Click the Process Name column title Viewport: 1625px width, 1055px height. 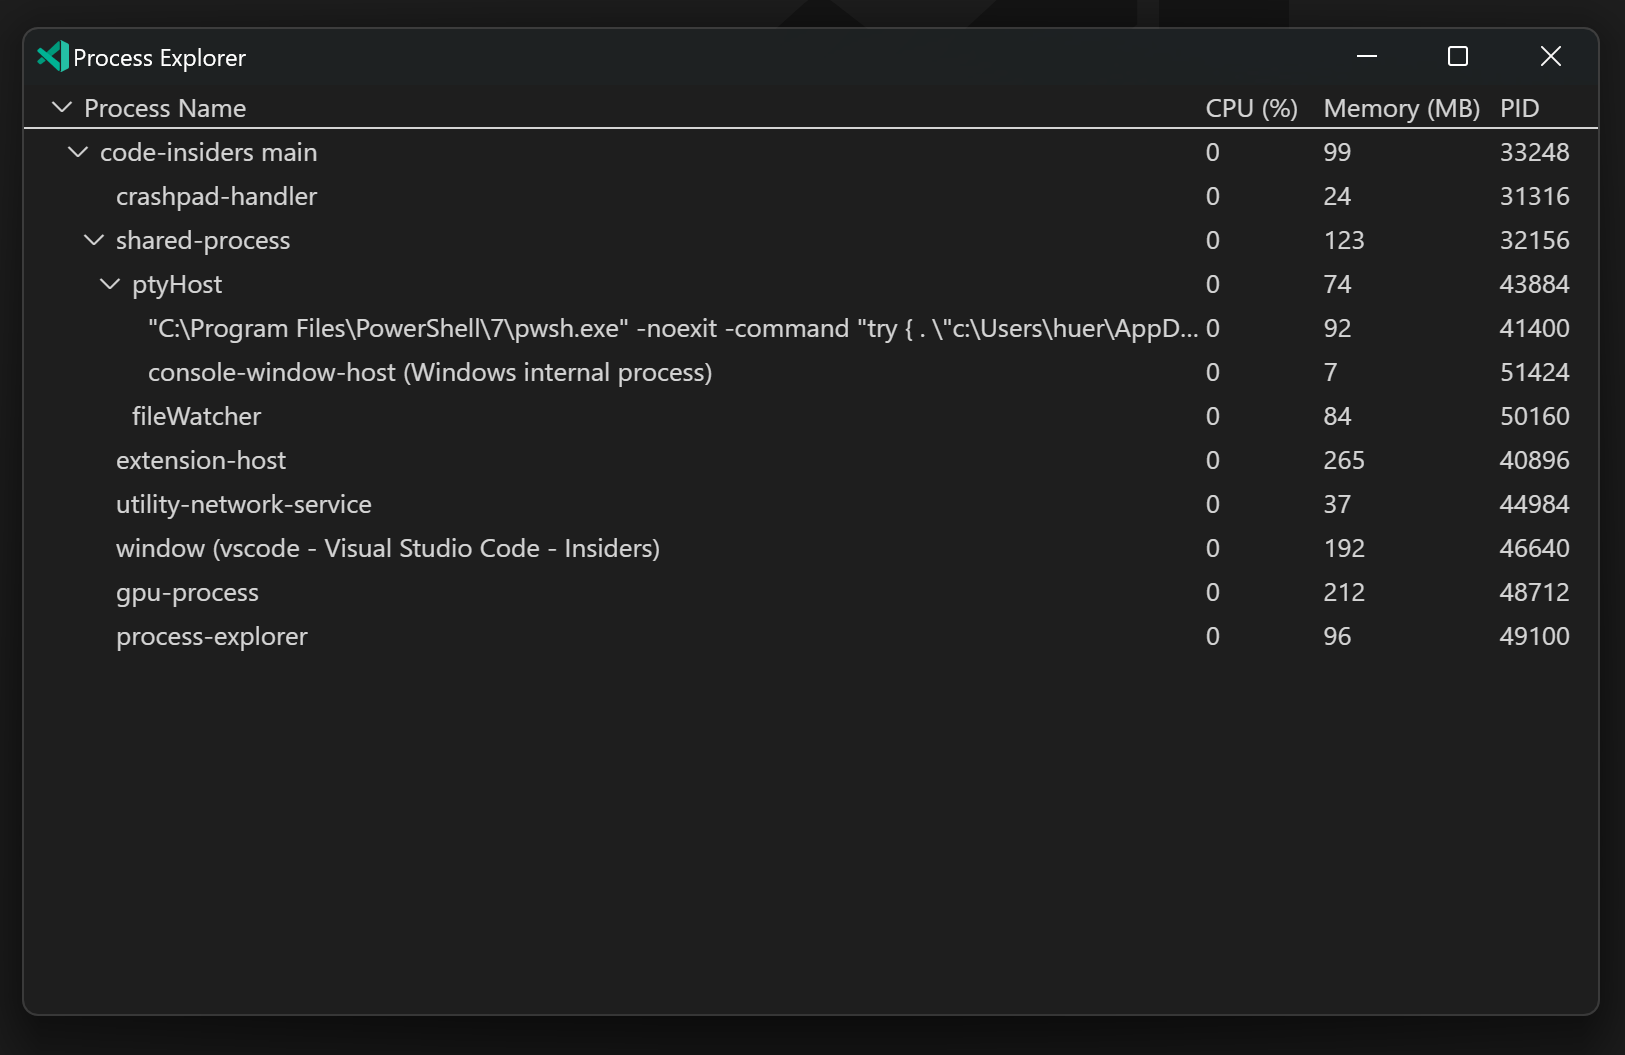[164, 107]
